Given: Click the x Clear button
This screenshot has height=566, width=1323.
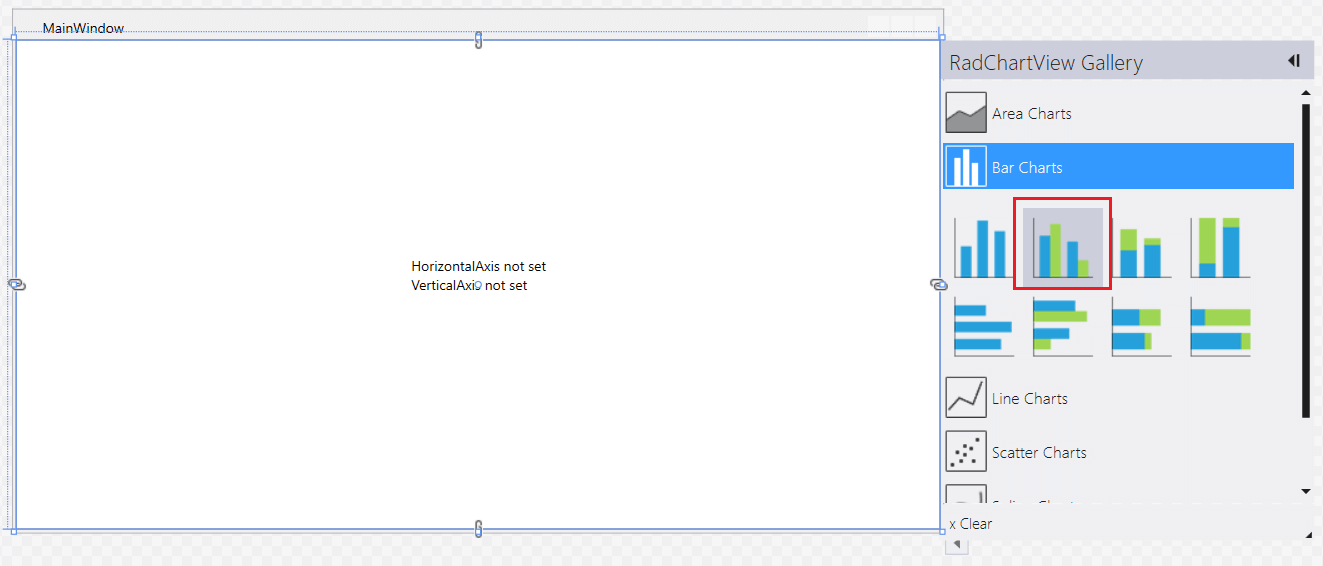Looking at the screenshot, I should coord(971,523).
